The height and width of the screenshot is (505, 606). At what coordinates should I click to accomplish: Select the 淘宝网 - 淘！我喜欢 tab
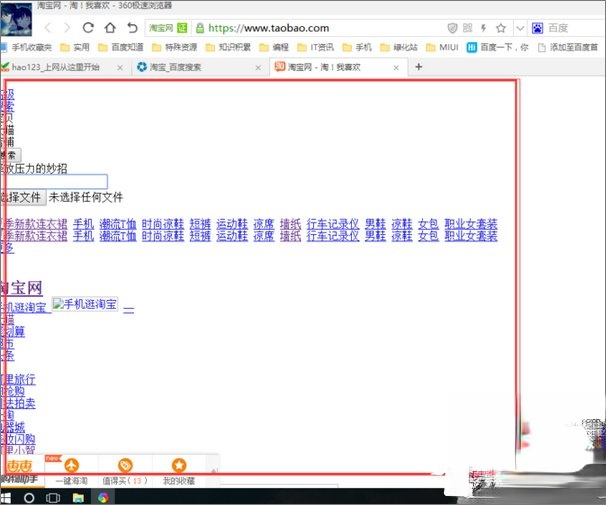point(324,67)
